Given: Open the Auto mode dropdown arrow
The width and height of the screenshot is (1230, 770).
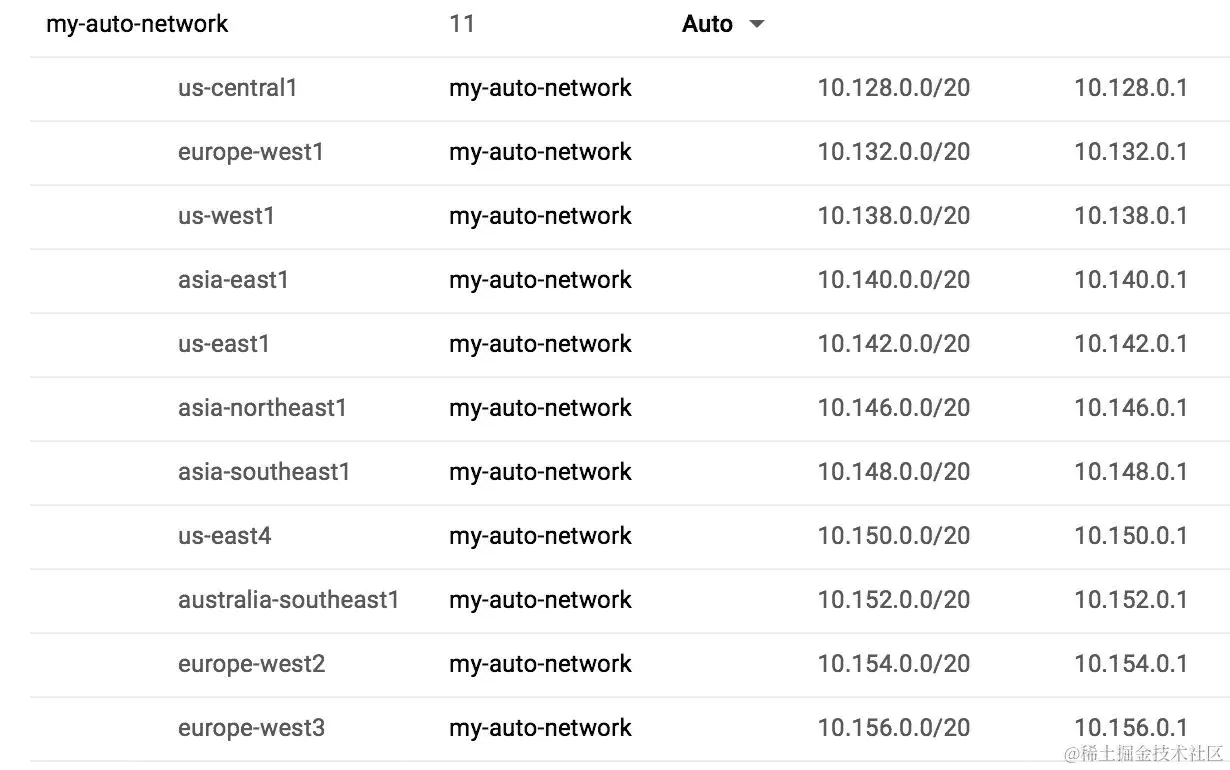Looking at the screenshot, I should pos(757,25).
